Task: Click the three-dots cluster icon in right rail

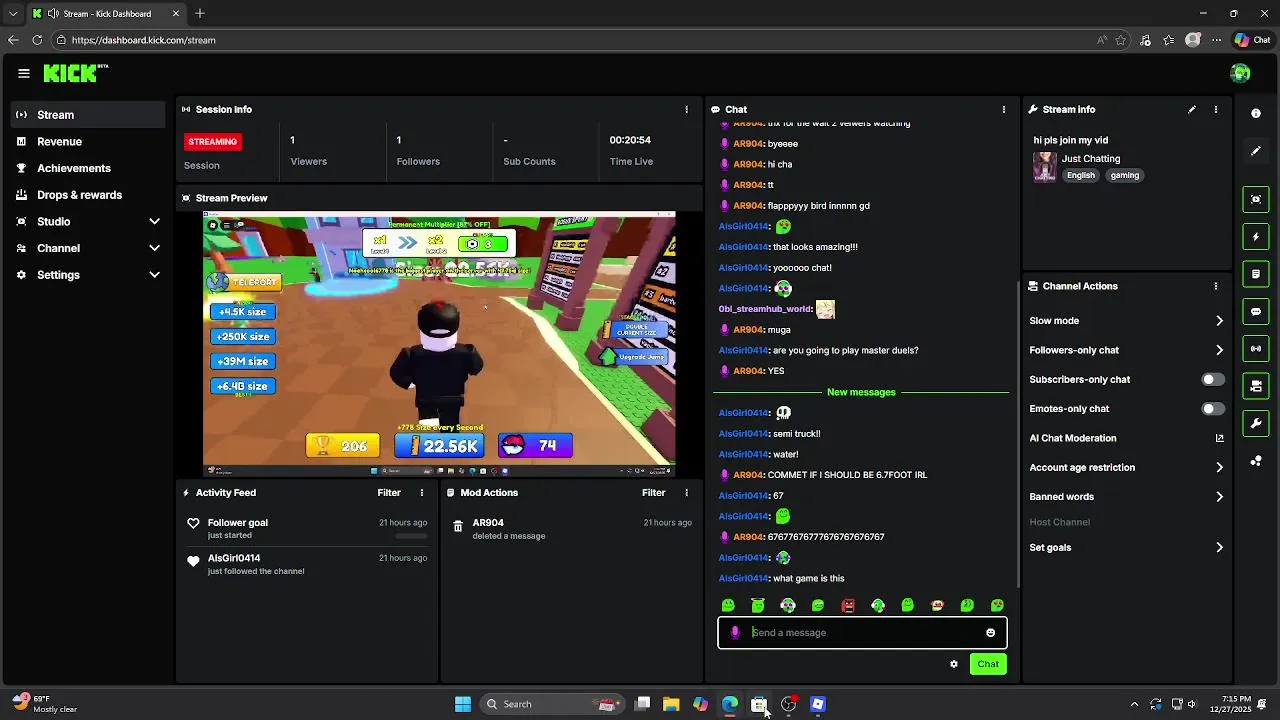Action: click(1256, 461)
